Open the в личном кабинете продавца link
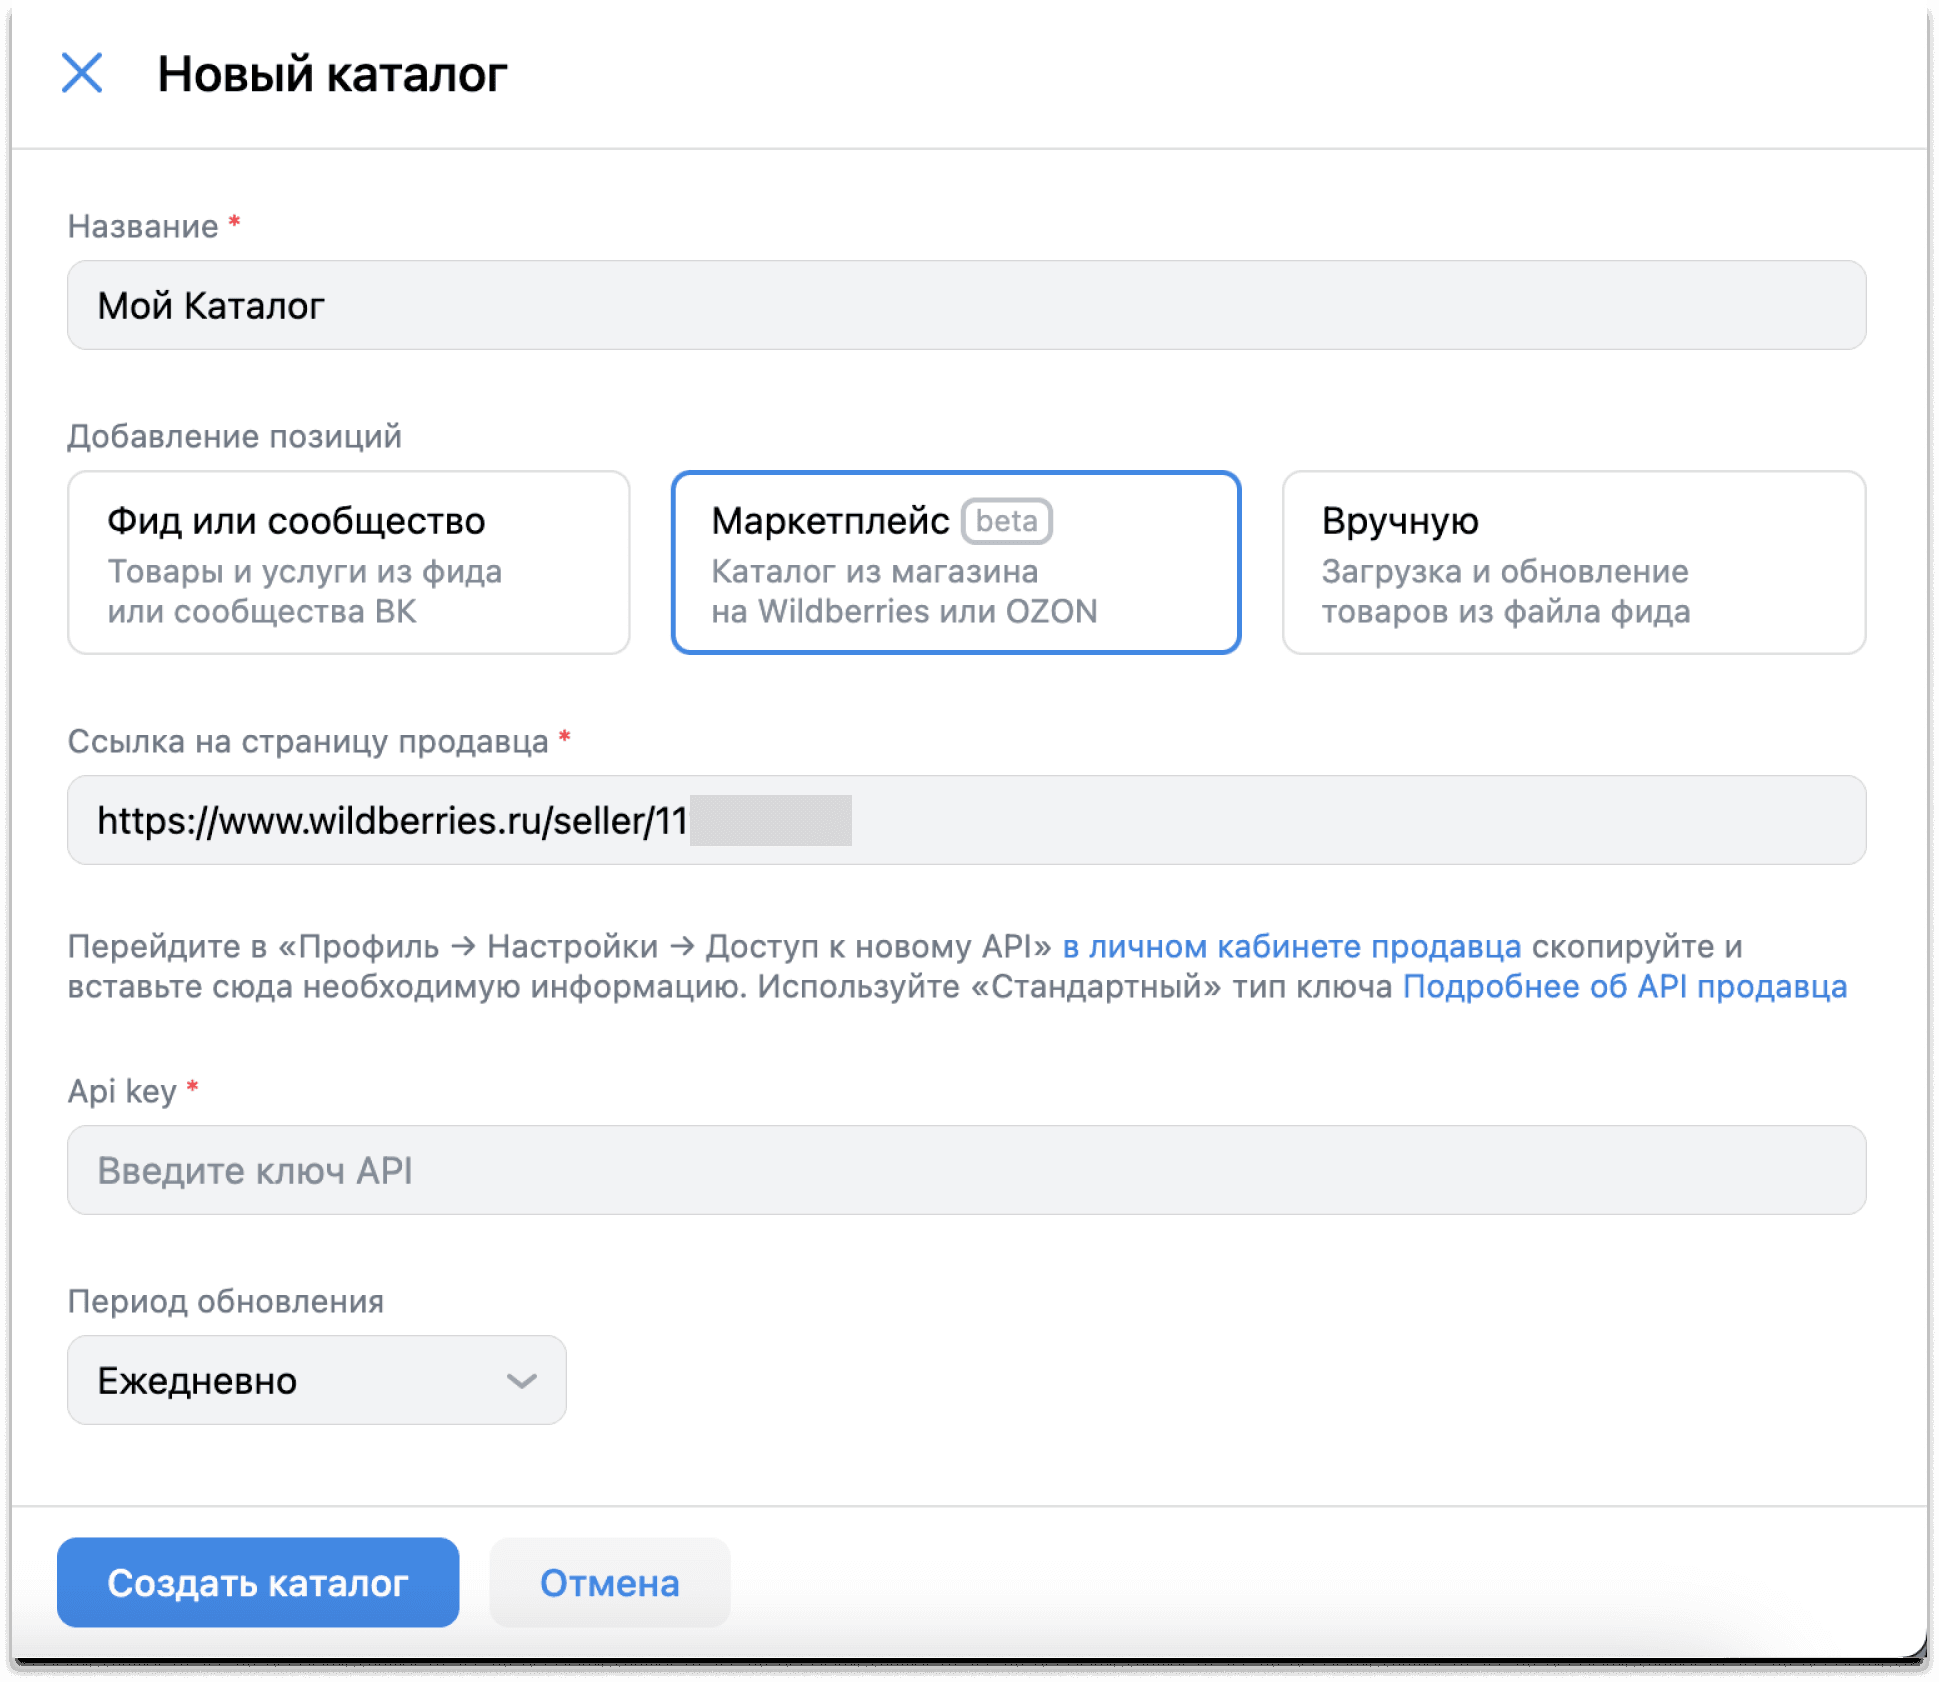This screenshot has height=1682, width=1939. coord(1291,946)
